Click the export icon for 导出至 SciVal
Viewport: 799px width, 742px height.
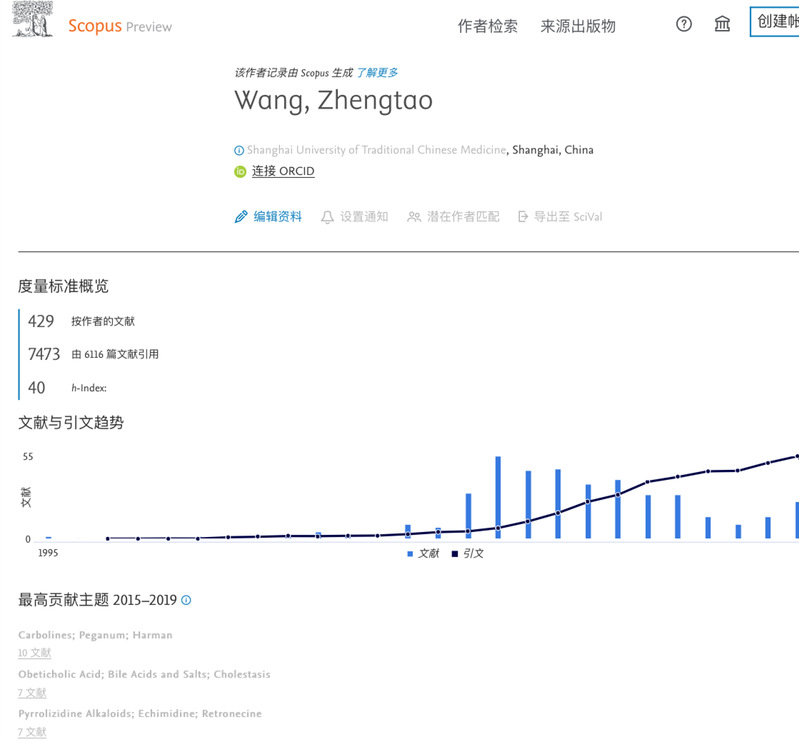[522, 217]
